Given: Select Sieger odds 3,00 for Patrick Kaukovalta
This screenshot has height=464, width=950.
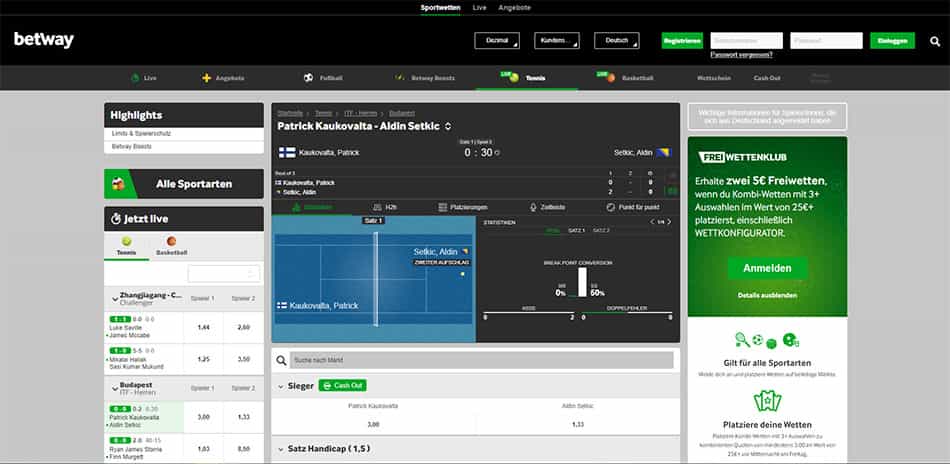Looking at the screenshot, I should click(x=373, y=425).
